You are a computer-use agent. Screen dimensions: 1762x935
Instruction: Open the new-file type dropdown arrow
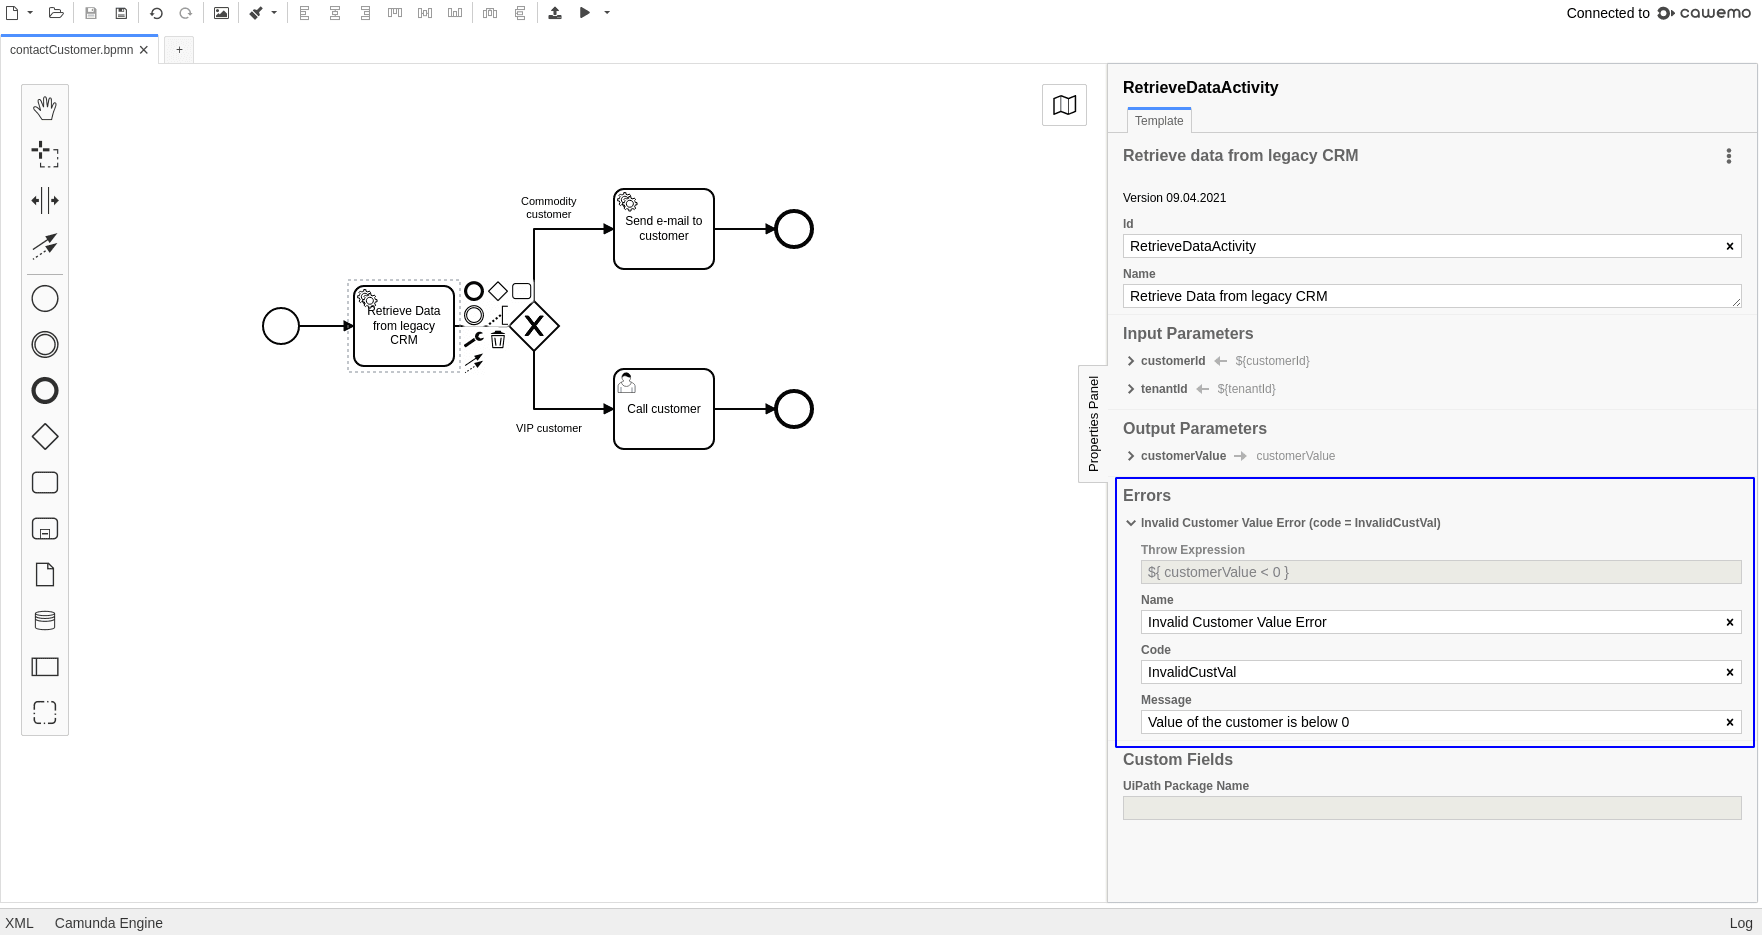click(30, 13)
